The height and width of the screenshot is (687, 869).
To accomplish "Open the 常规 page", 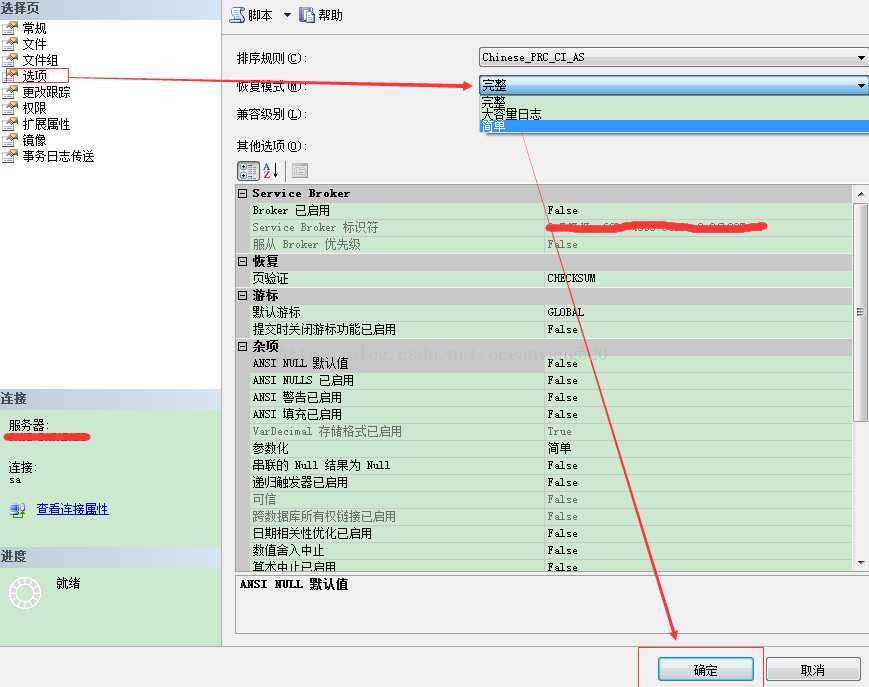I will point(34,28).
